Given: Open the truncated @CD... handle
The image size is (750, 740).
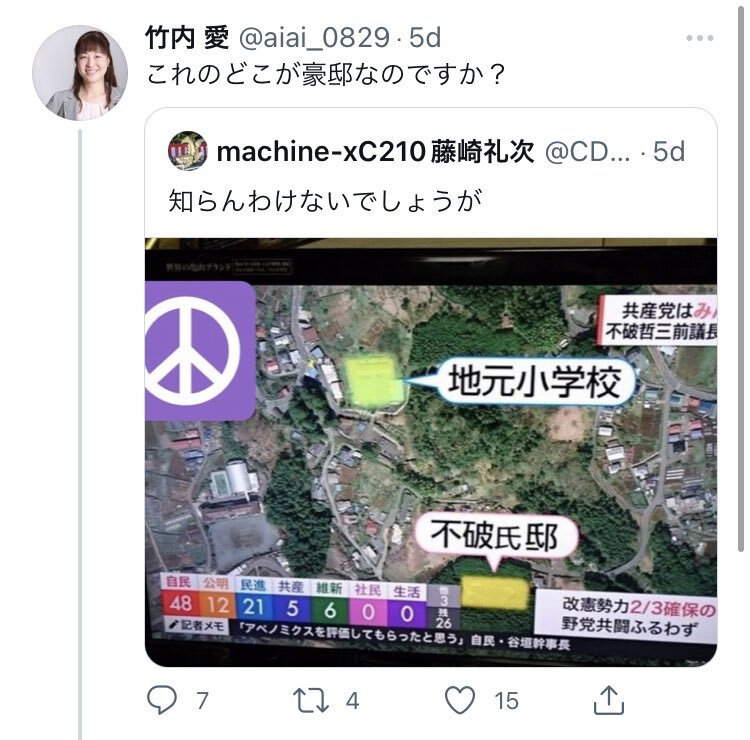Looking at the screenshot, I should click(588, 152).
